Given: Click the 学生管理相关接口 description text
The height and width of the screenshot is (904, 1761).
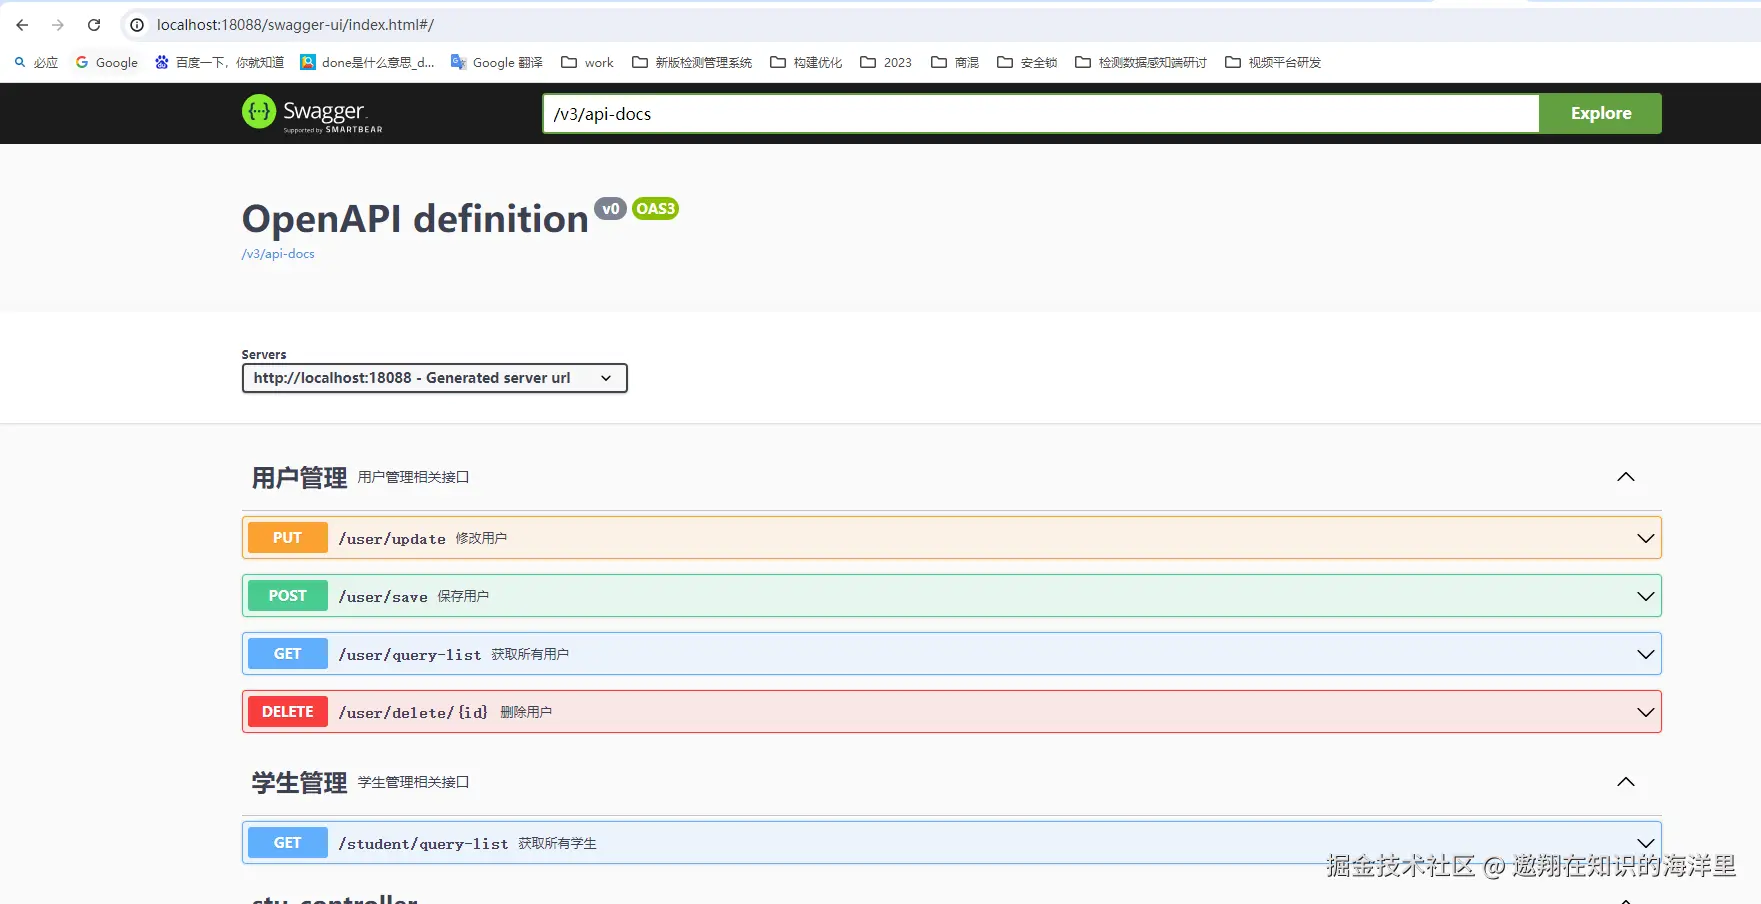Looking at the screenshot, I should tap(413, 782).
